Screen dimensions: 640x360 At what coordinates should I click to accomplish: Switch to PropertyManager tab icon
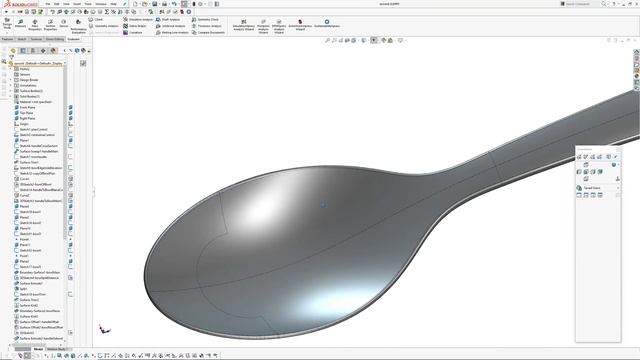(23, 51)
